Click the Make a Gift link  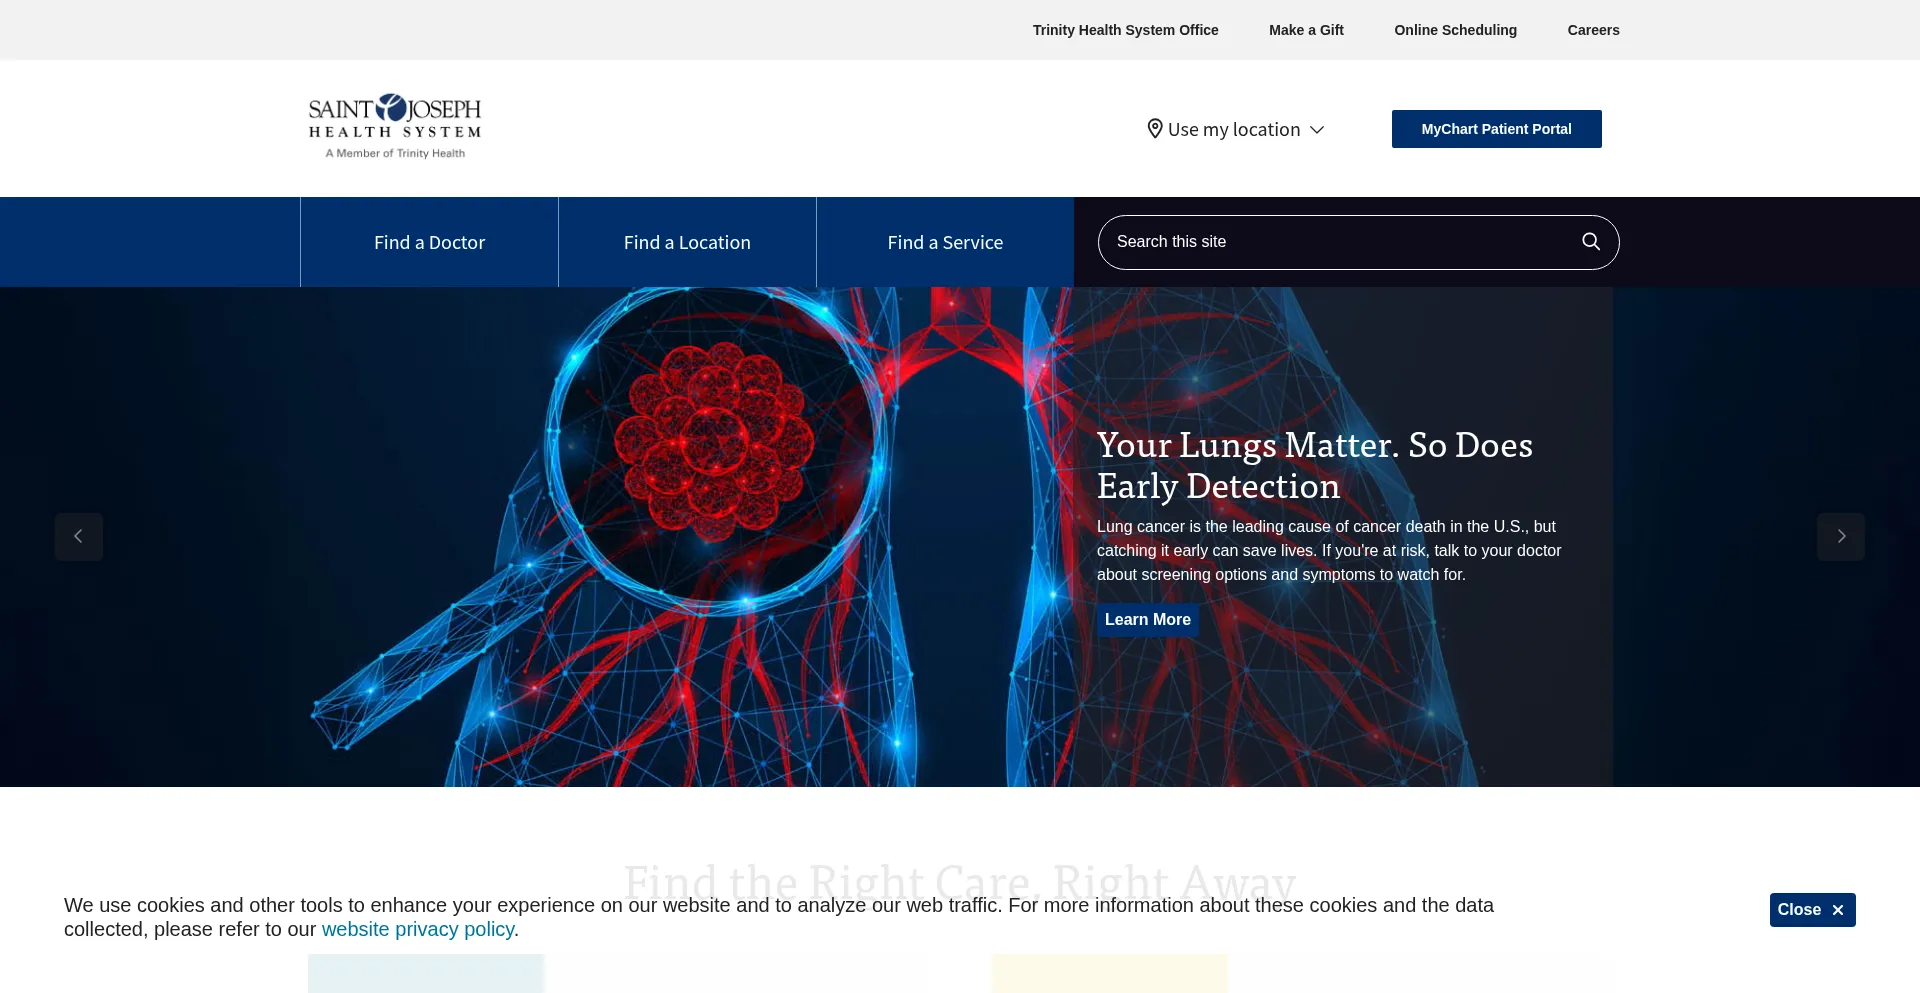[1306, 30]
